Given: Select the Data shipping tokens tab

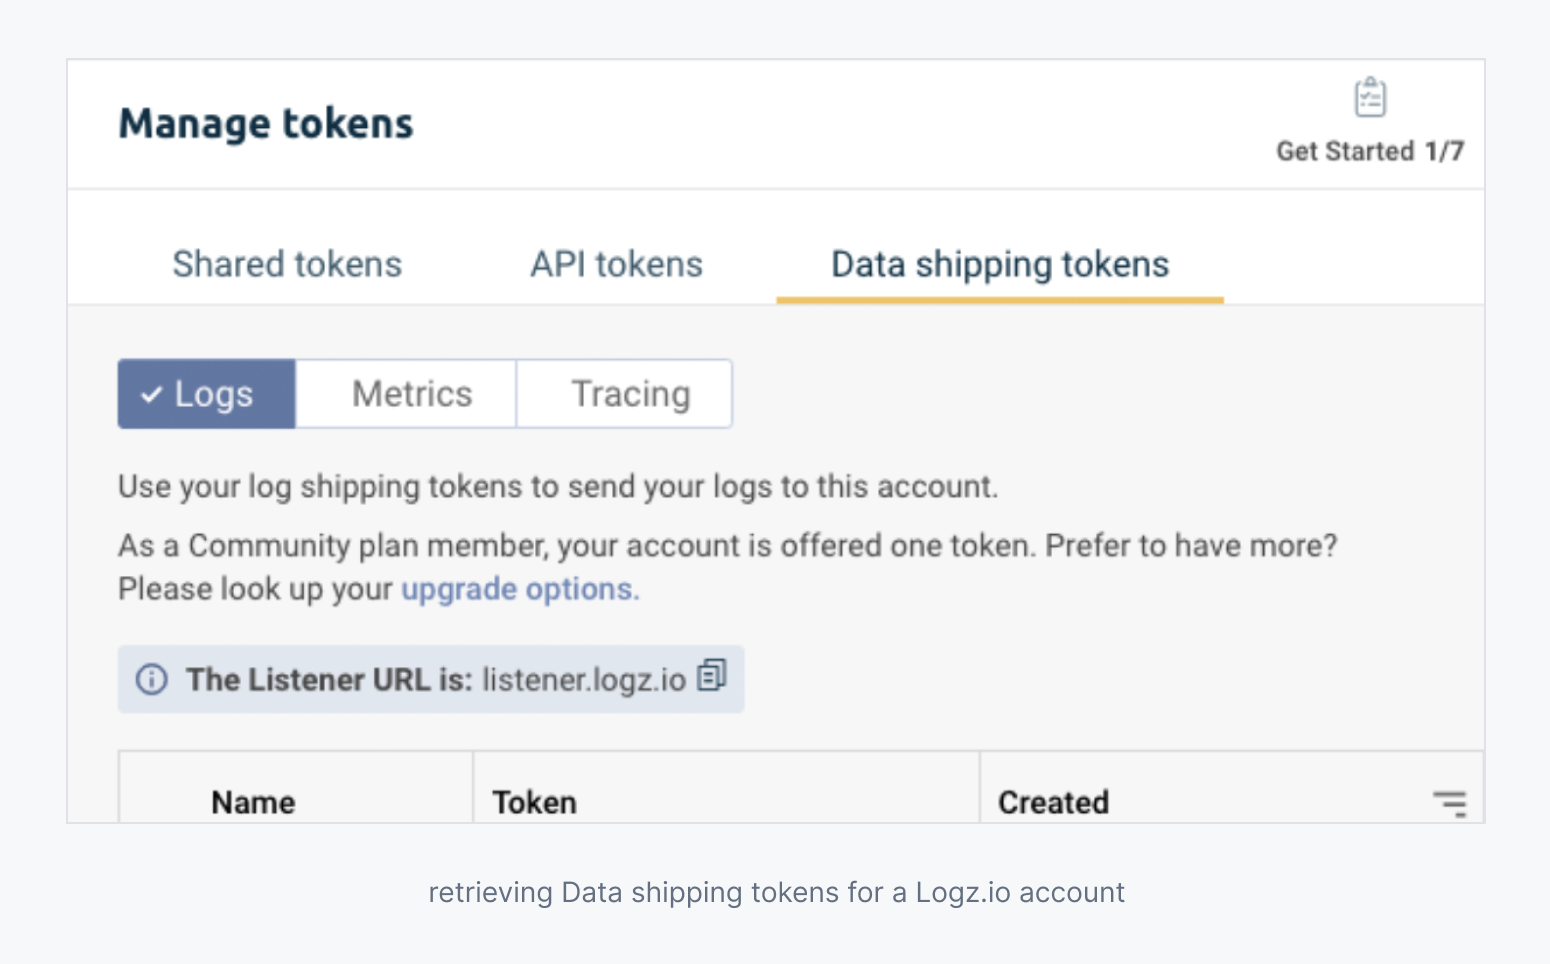Looking at the screenshot, I should point(999,264).
